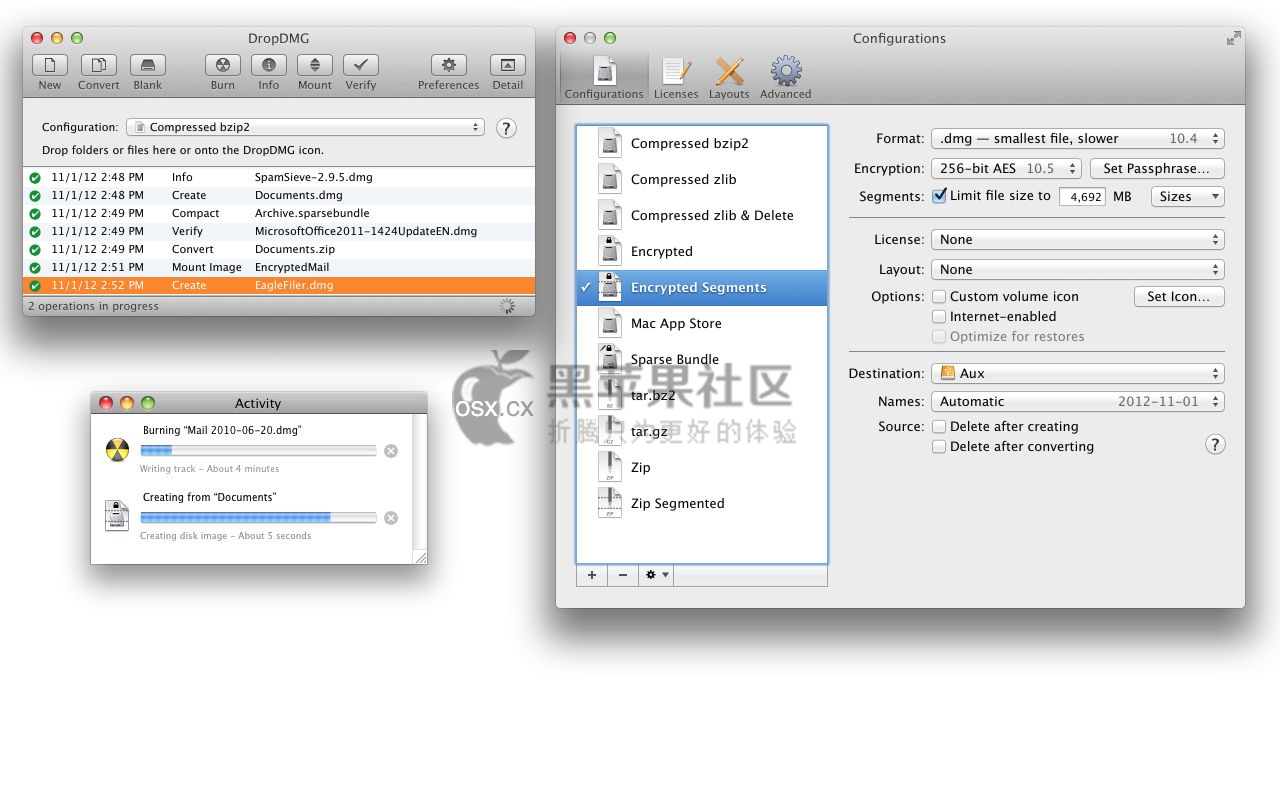Select the Compressed zlib & Delete configuration

click(x=702, y=216)
